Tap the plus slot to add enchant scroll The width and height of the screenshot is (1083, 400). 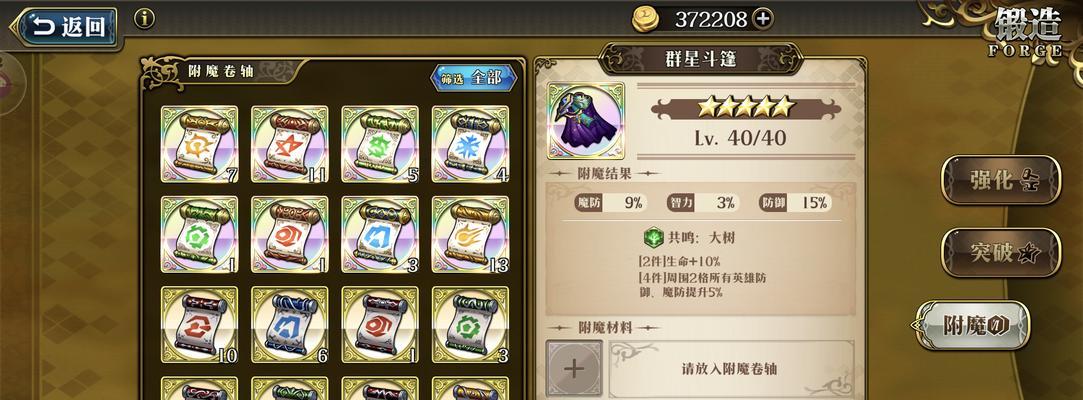(574, 368)
